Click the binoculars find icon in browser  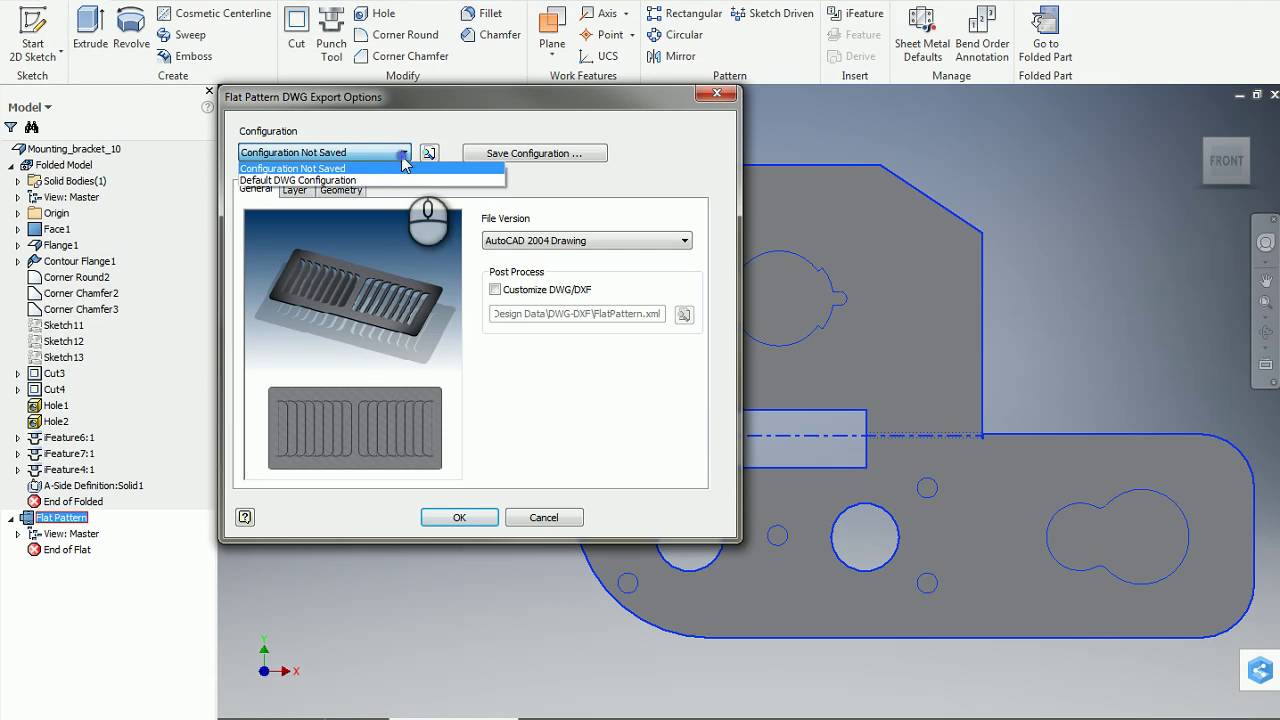[x=32, y=127]
